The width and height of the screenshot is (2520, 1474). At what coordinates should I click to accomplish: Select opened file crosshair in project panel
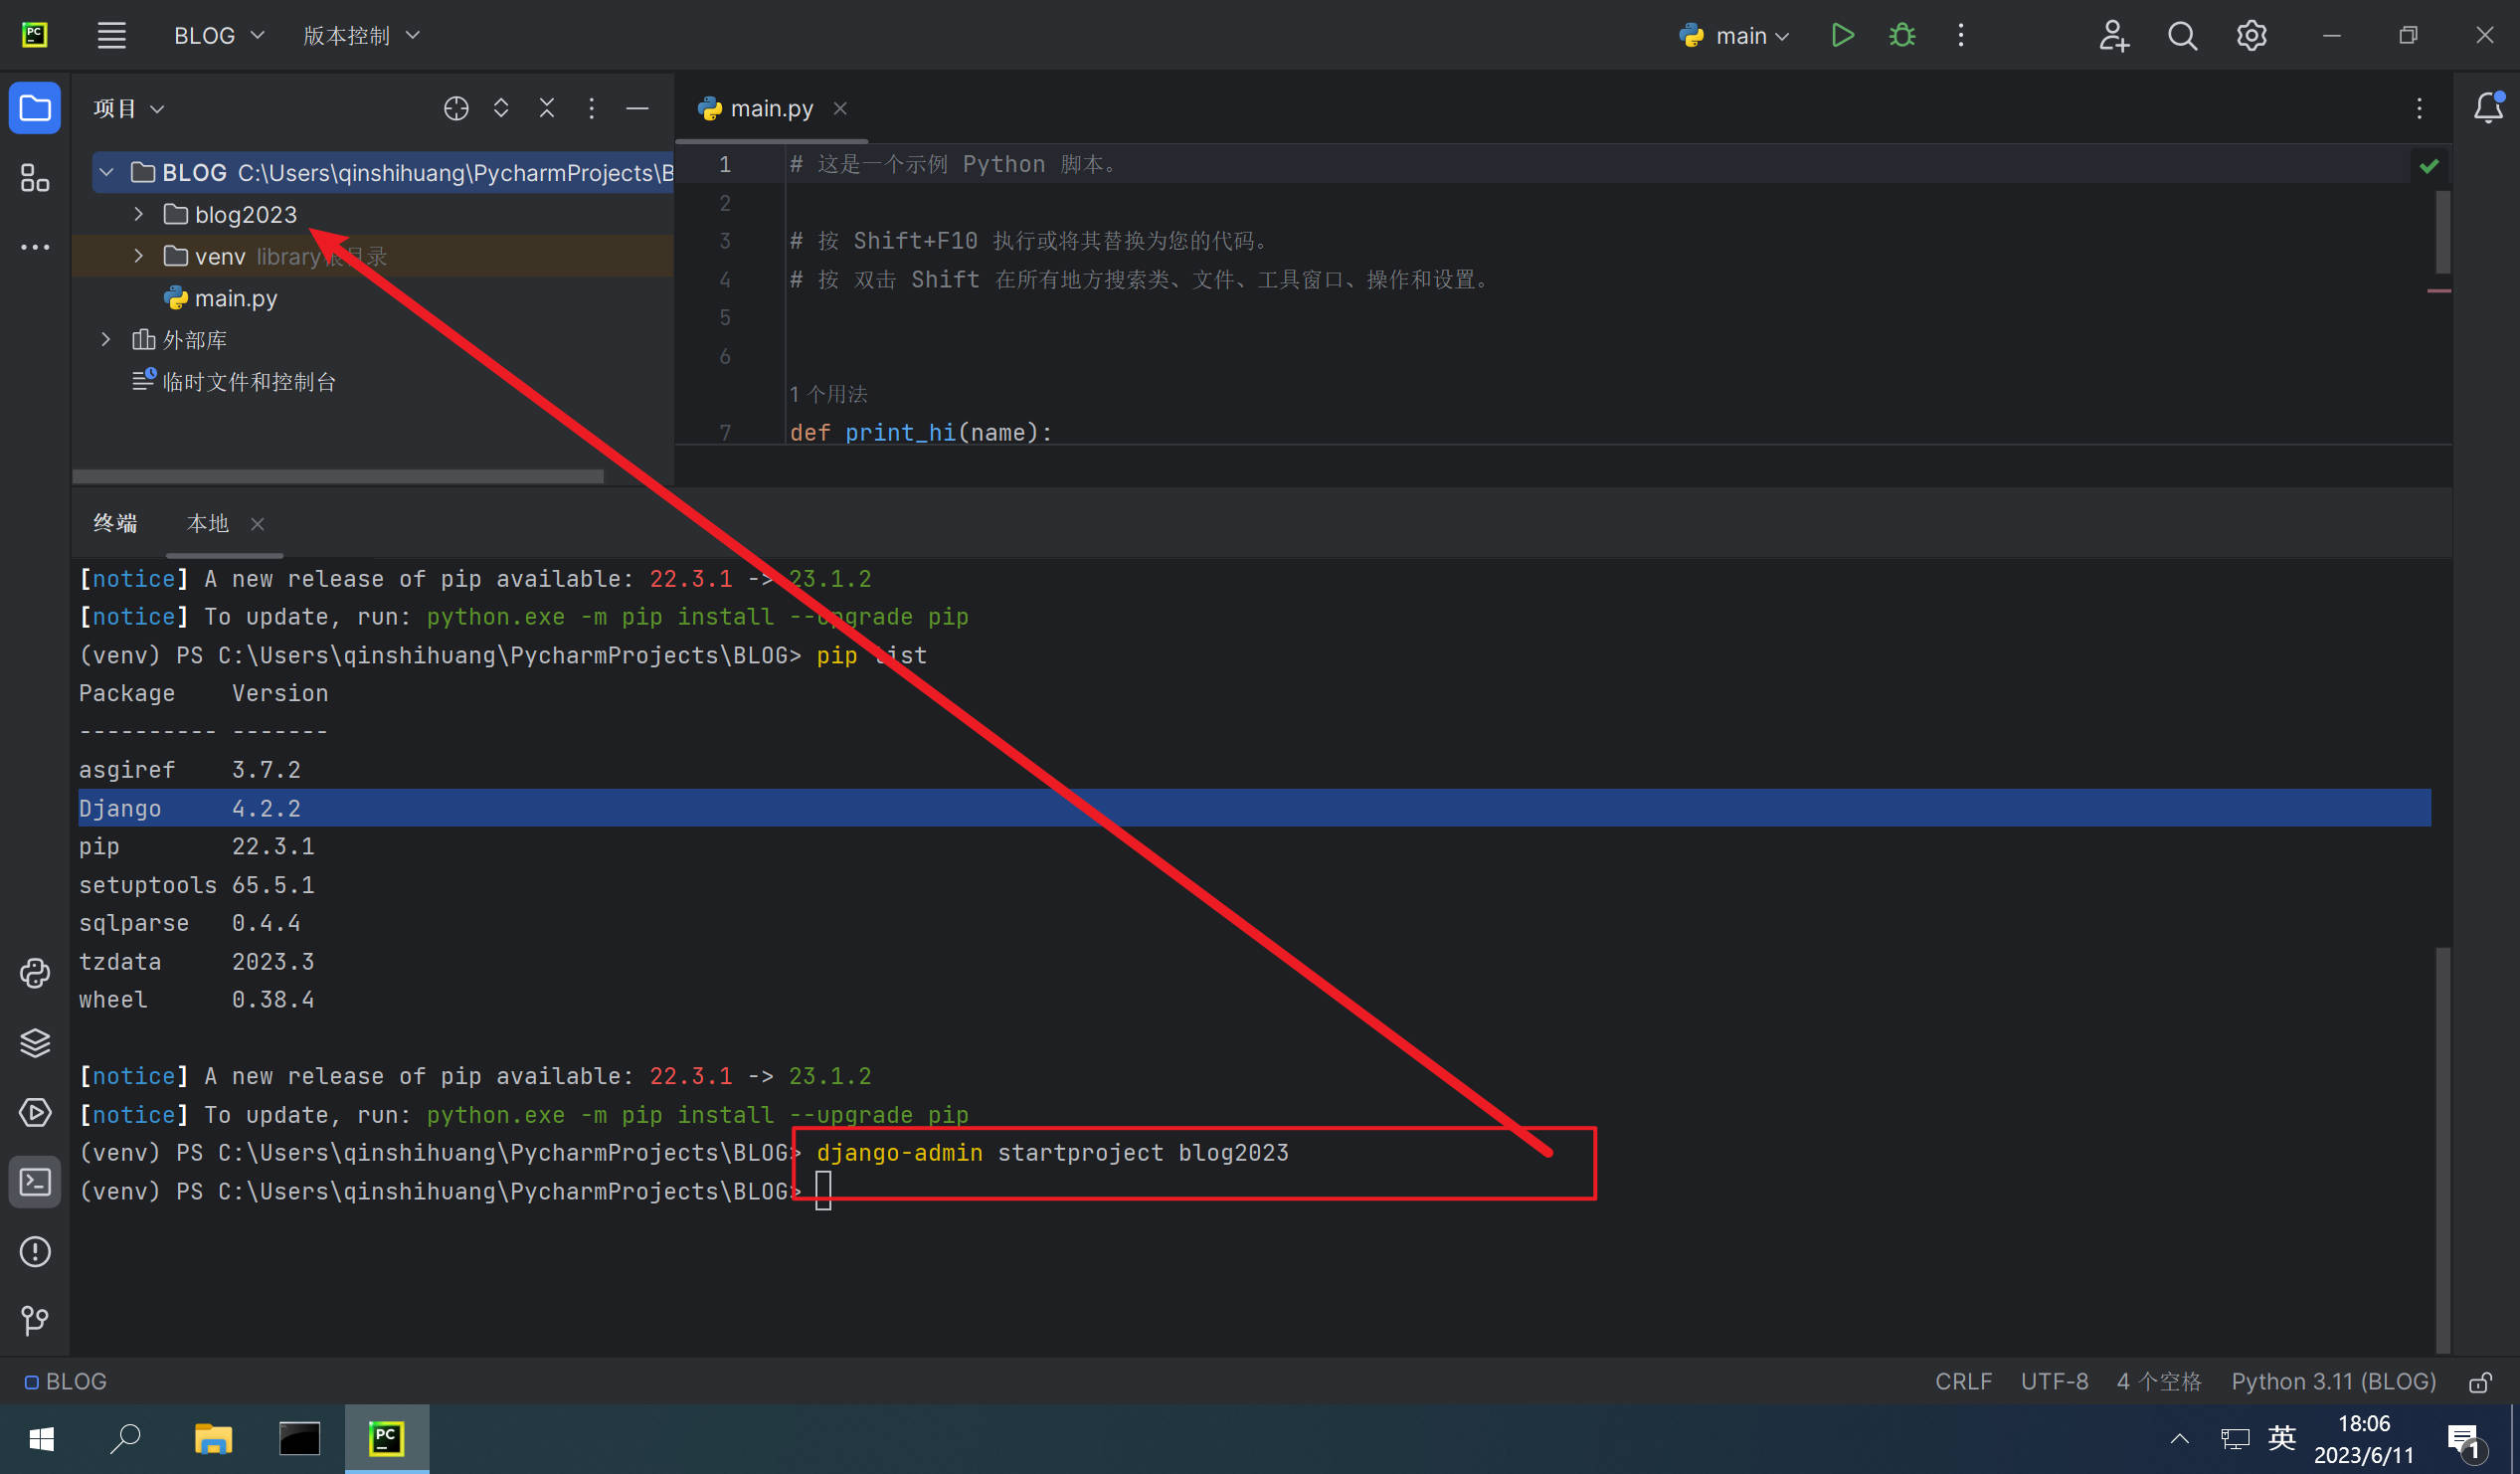(456, 108)
